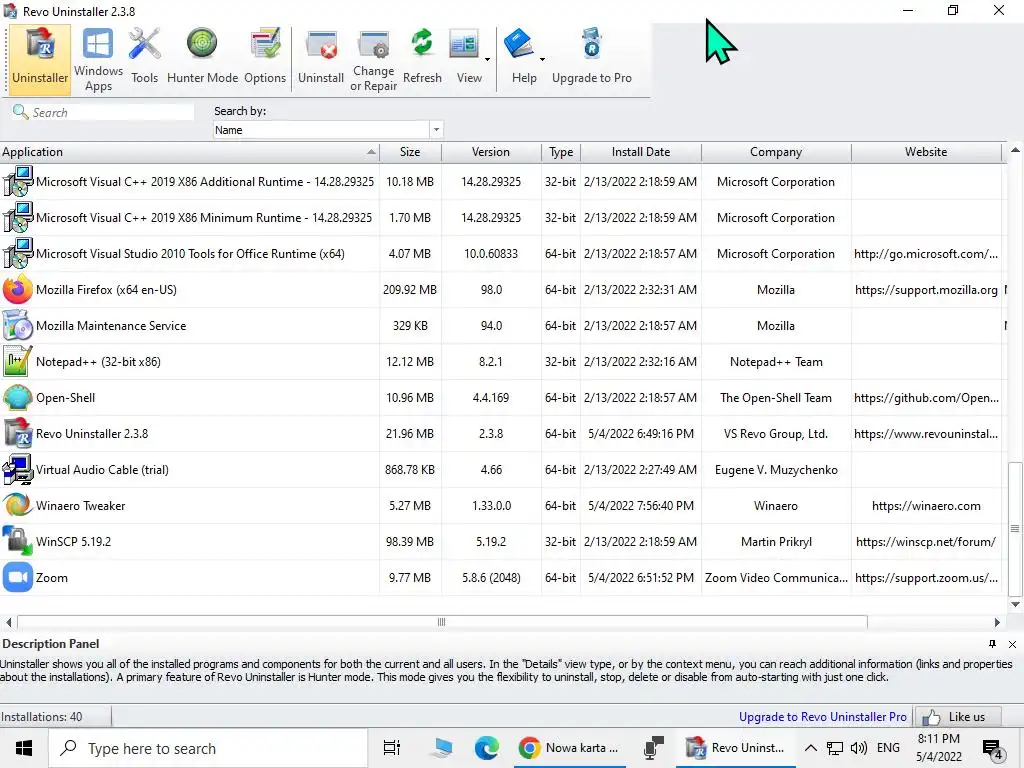Sort by the Type column header
The height and width of the screenshot is (768, 1024).
(561, 152)
